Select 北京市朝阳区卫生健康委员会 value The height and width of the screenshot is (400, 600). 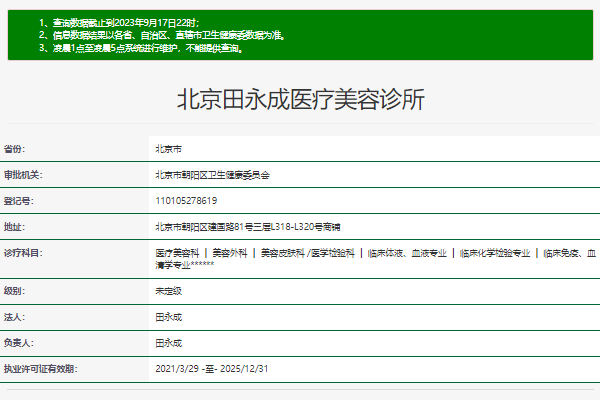coord(212,175)
